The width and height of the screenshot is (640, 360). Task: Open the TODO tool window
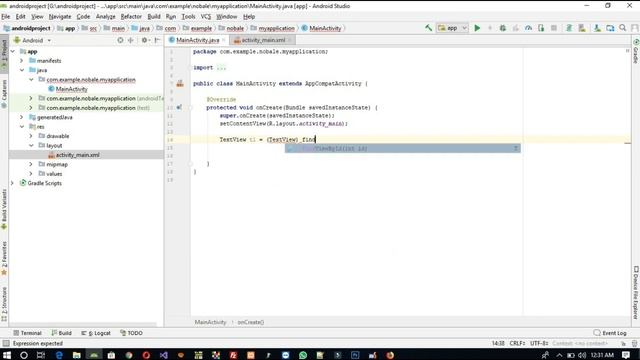coord(131,333)
